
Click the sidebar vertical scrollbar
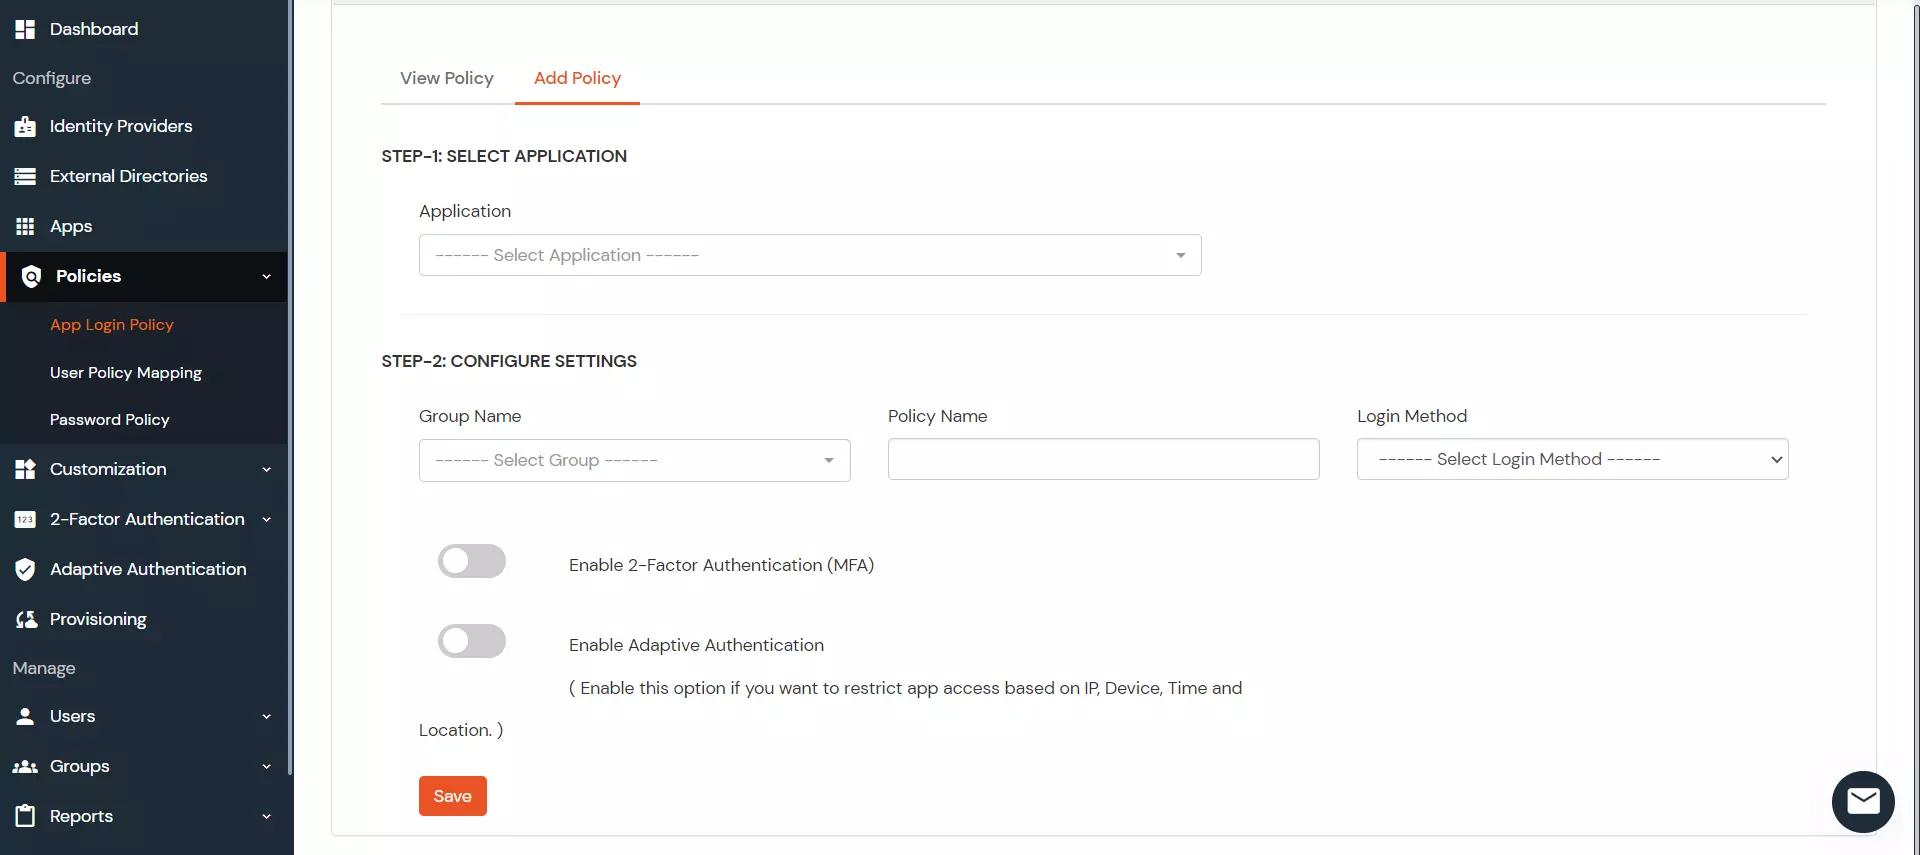coord(290,387)
